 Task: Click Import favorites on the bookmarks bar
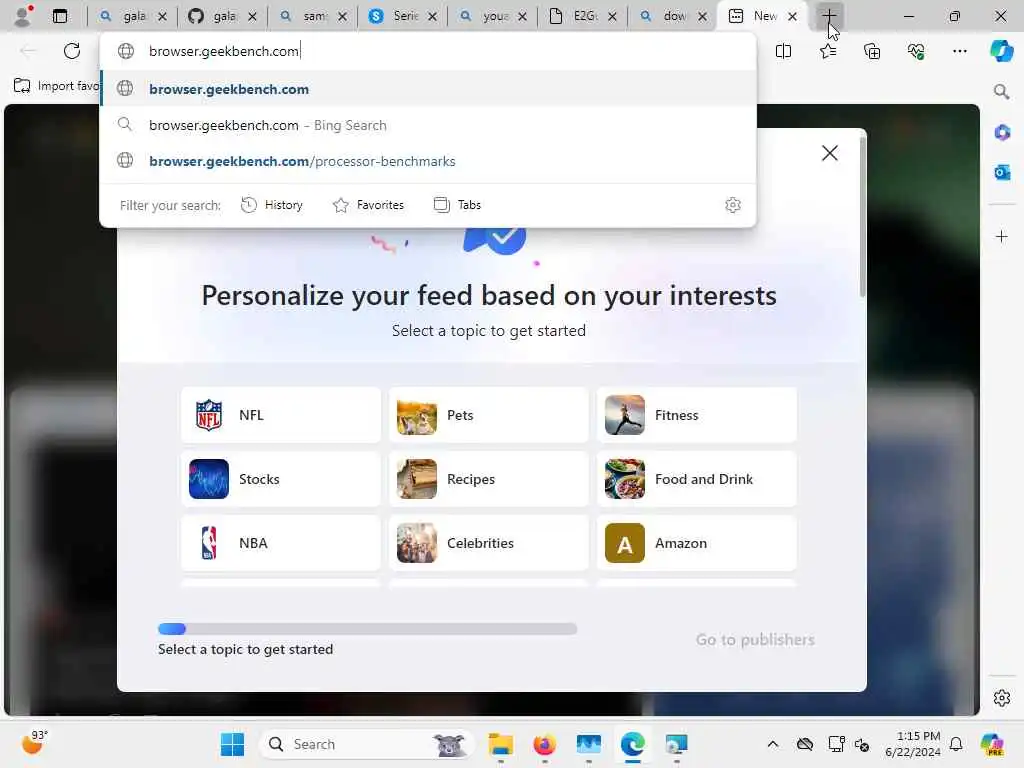coord(56,86)
